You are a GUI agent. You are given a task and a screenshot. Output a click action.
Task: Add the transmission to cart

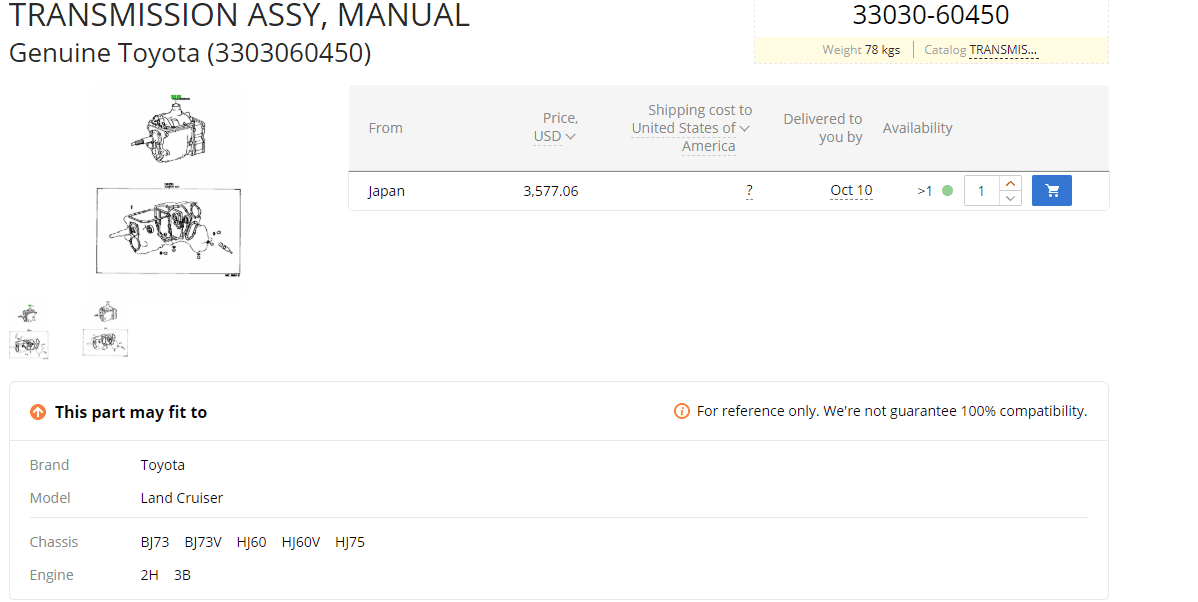point(1051,191)
